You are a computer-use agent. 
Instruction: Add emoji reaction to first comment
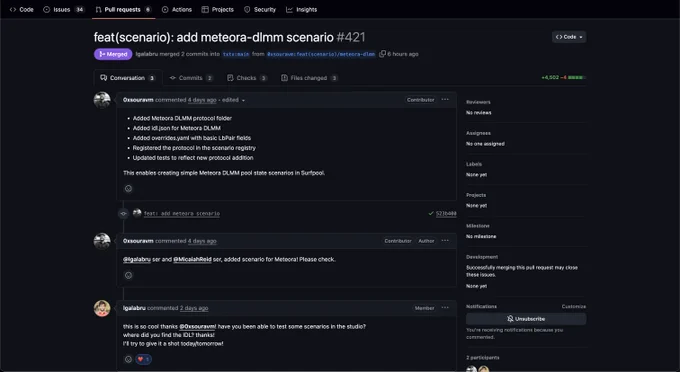[128, 189]
